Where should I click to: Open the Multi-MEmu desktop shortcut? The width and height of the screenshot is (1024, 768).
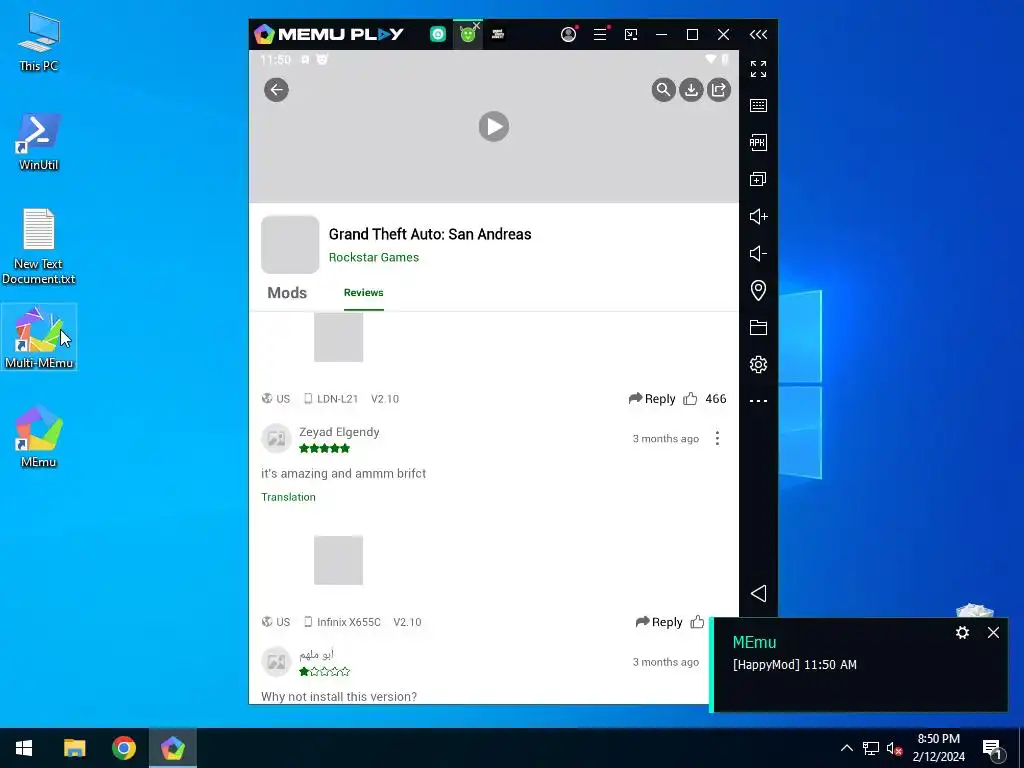pos(39,337)
